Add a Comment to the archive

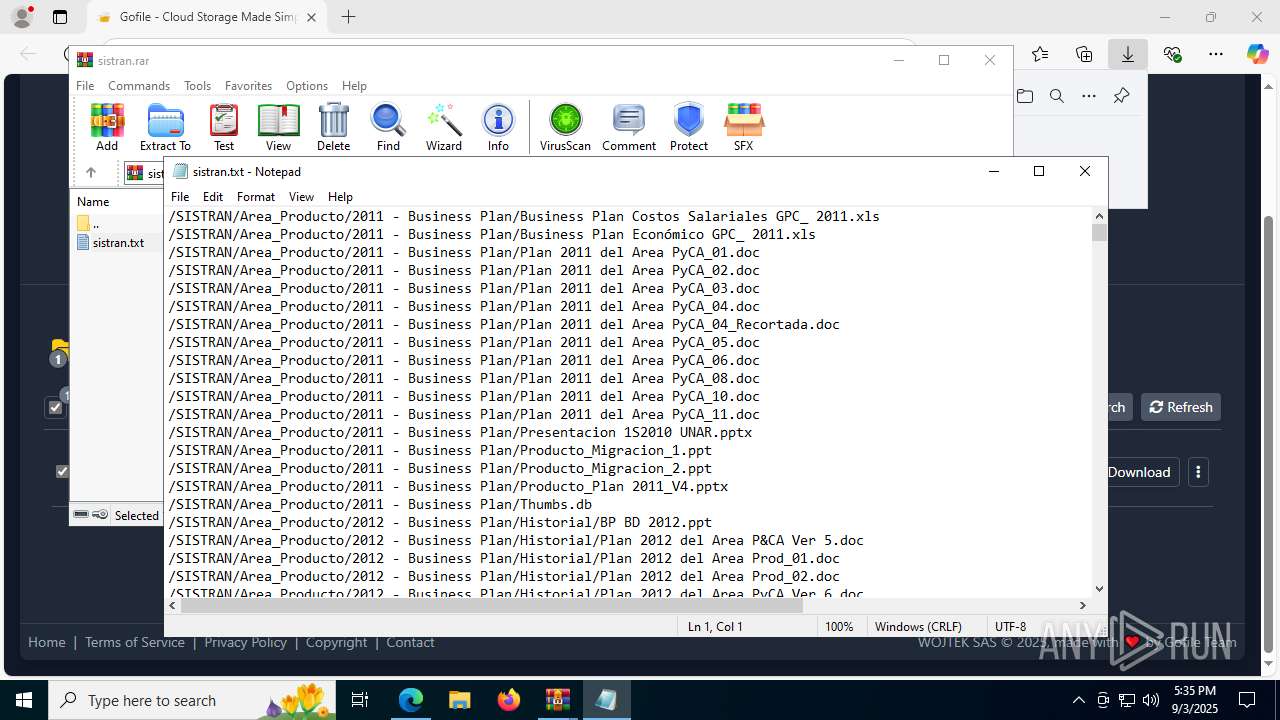[x=629, y=127]
